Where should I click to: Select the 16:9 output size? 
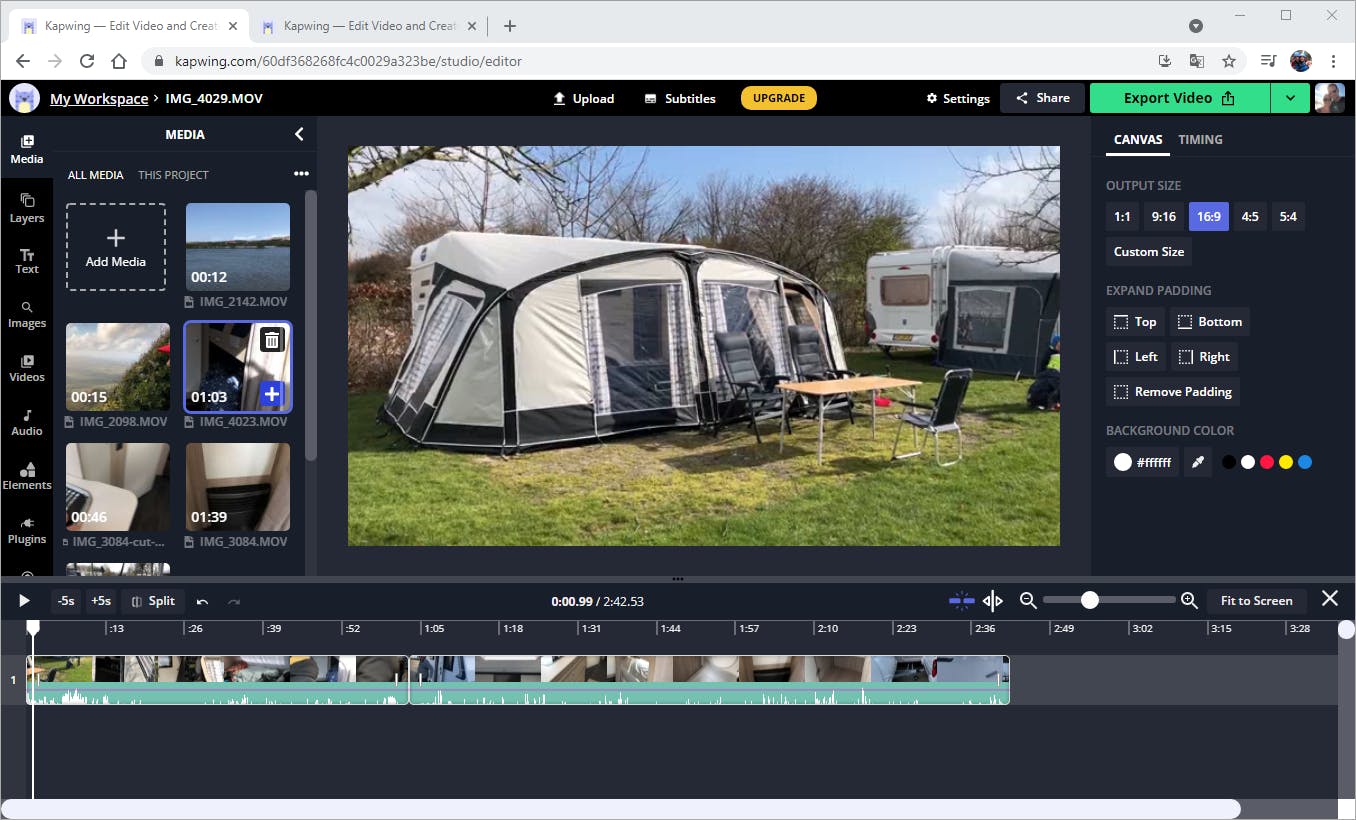(1208, 217)
